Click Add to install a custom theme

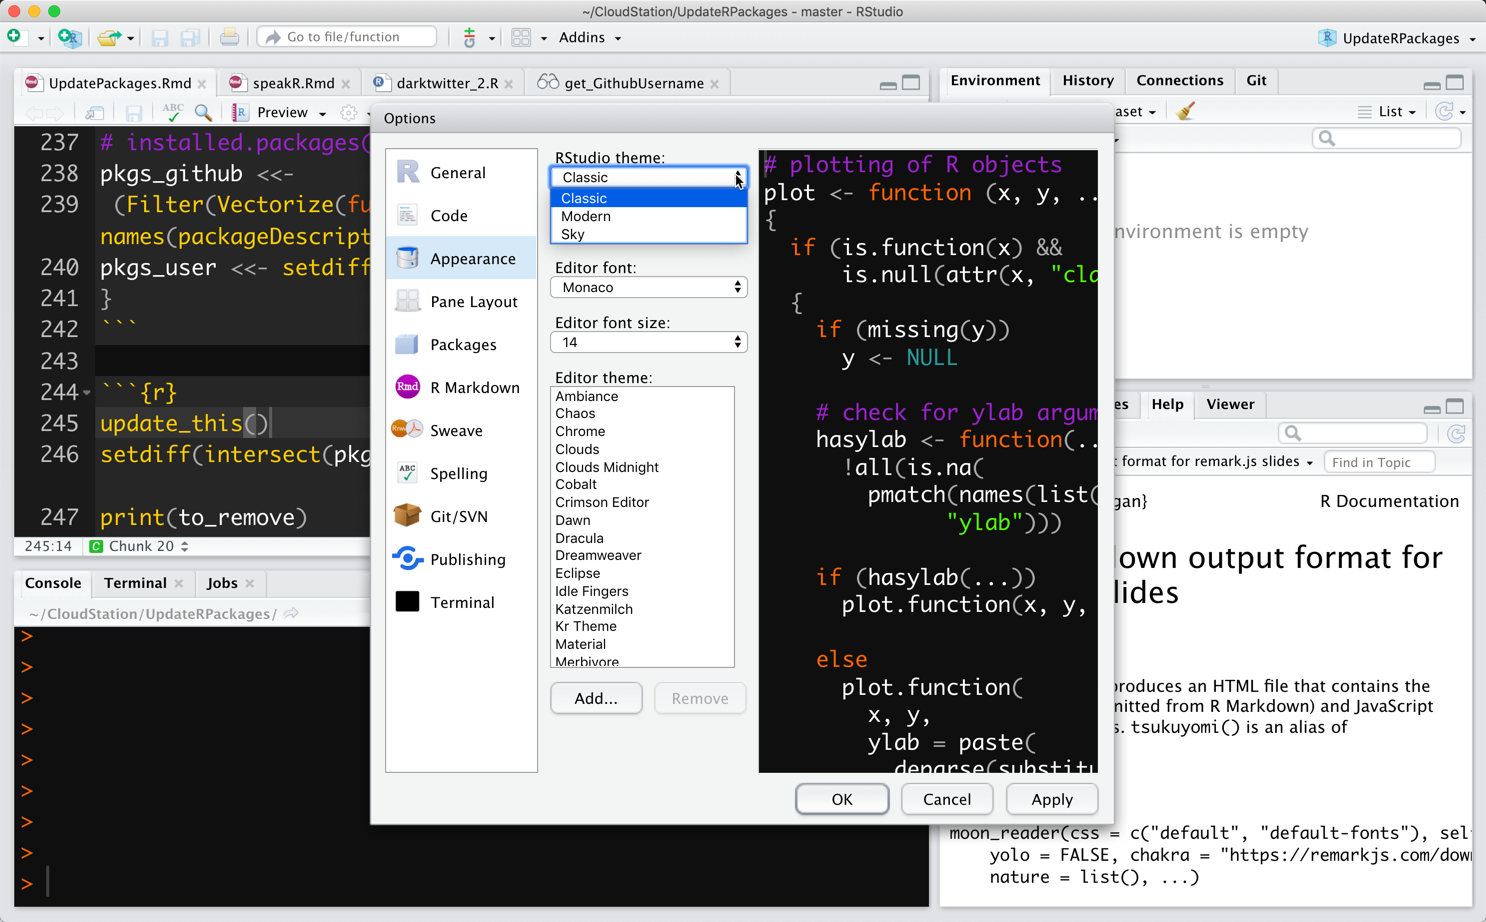[596, 698]
